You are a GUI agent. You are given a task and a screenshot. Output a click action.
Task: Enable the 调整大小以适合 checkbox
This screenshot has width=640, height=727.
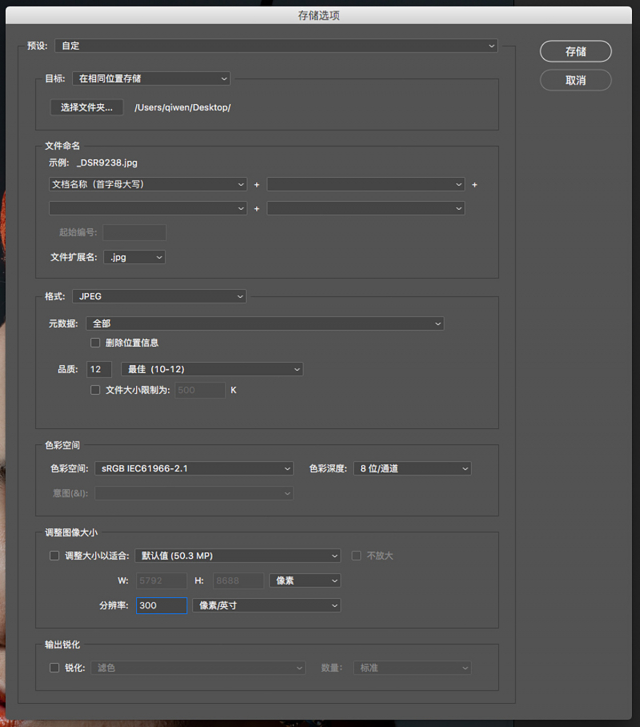click(x=54, y=555)
